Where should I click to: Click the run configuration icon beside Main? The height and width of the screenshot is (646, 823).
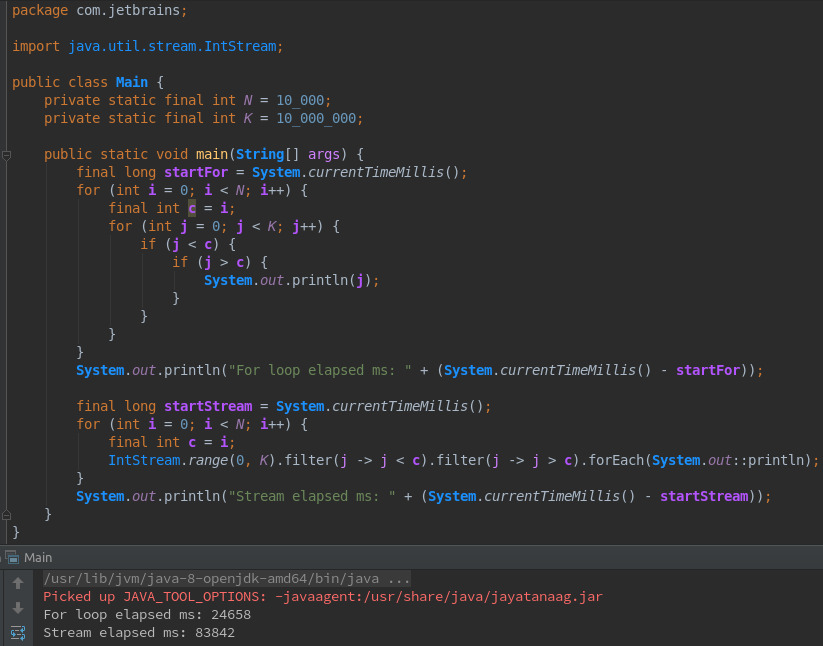coord(12,557)
